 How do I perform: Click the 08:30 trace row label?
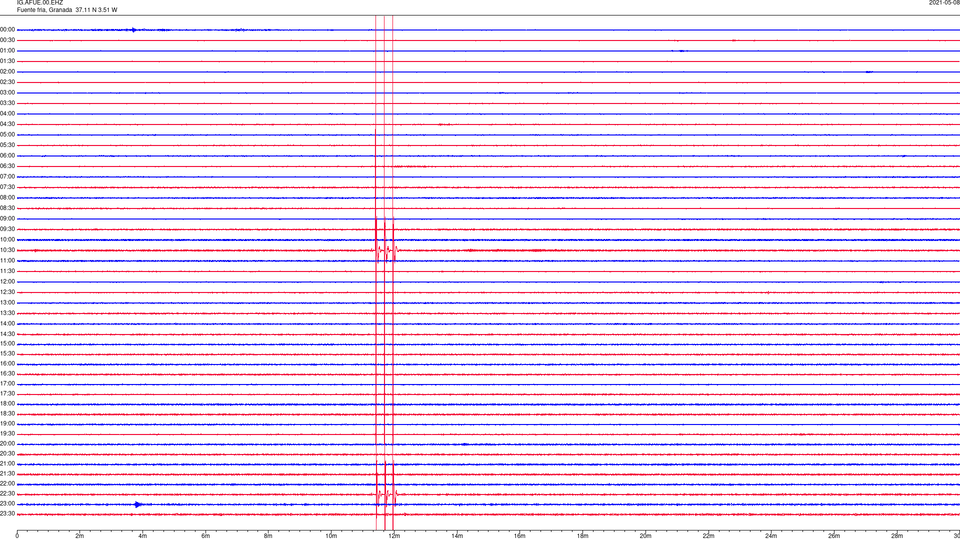[7, 208]
